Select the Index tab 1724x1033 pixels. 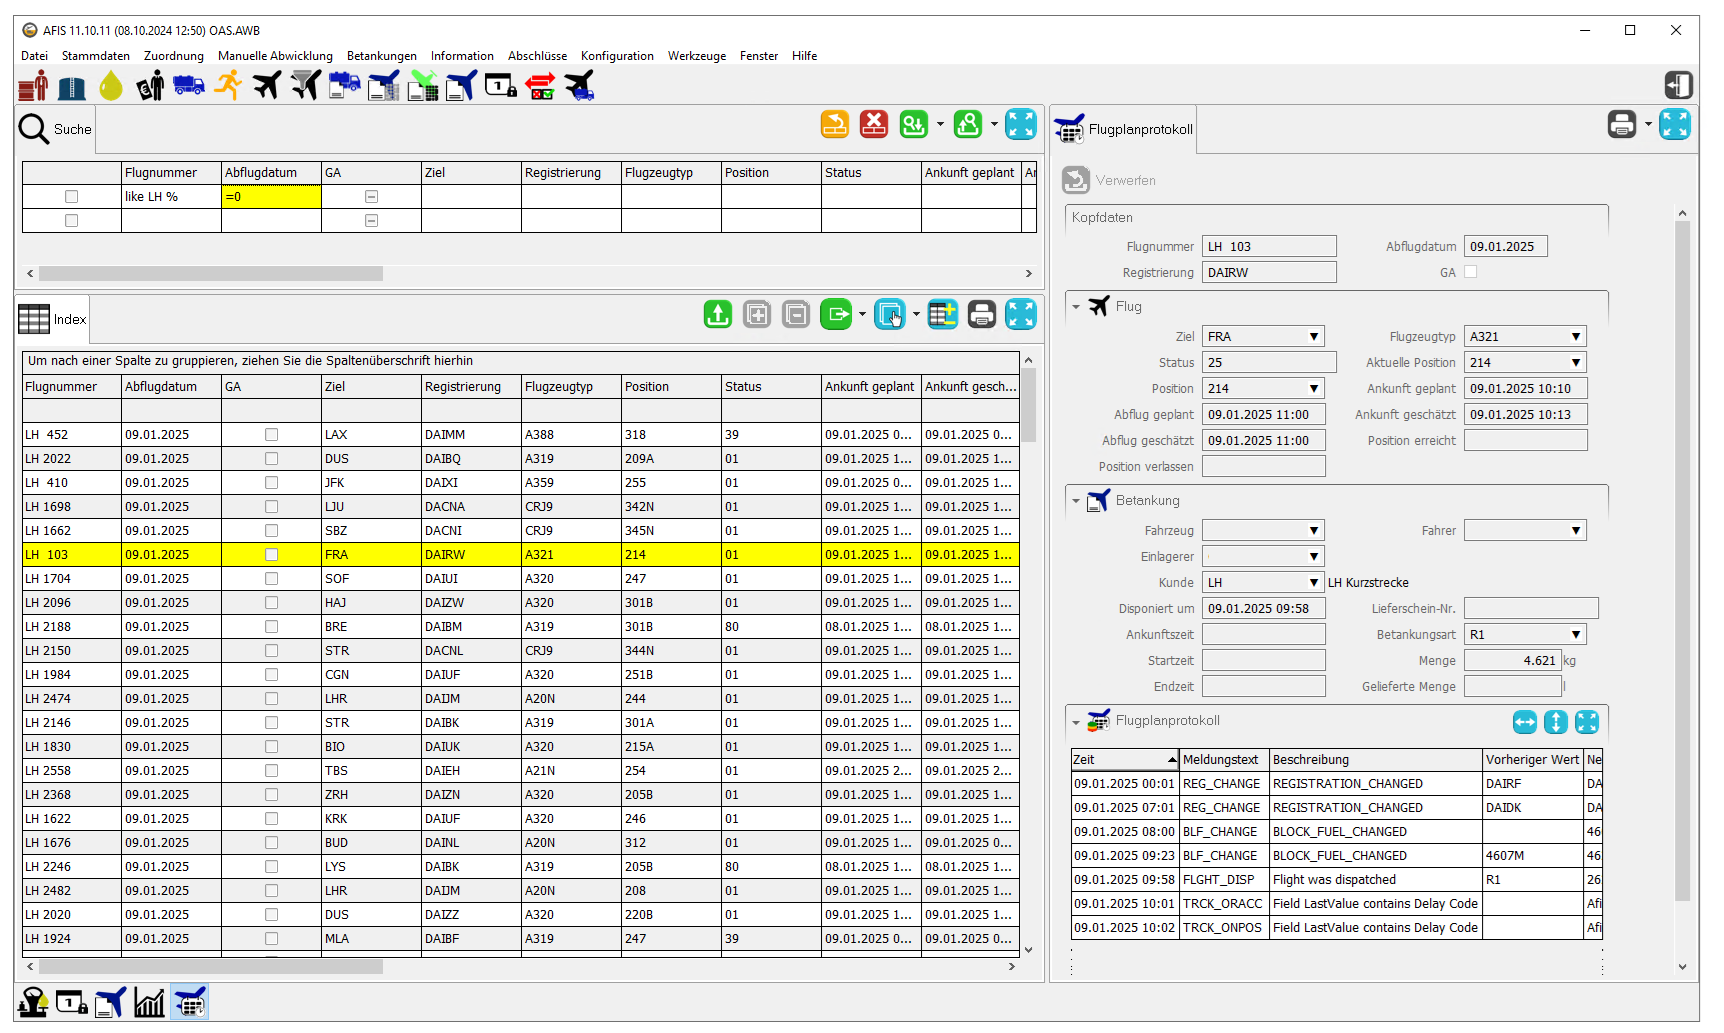(x=53, y=320)
